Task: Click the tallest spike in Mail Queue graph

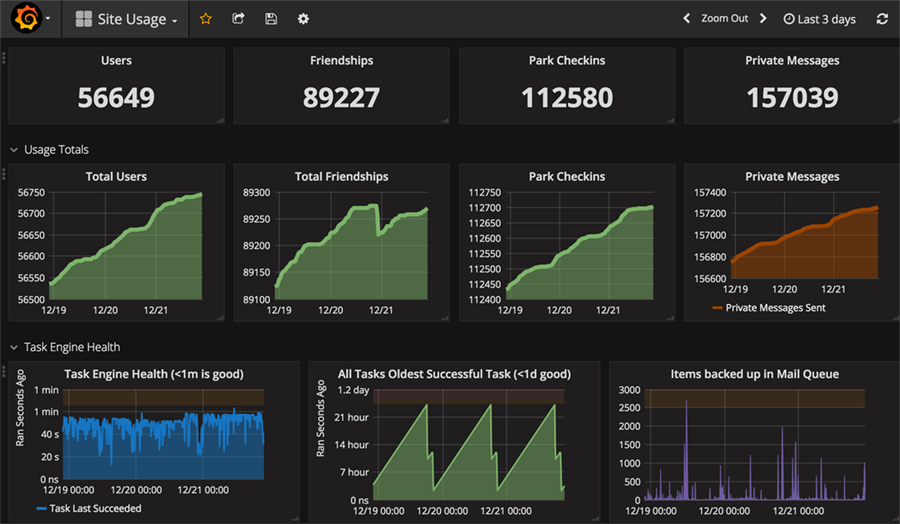Action: 686,448
